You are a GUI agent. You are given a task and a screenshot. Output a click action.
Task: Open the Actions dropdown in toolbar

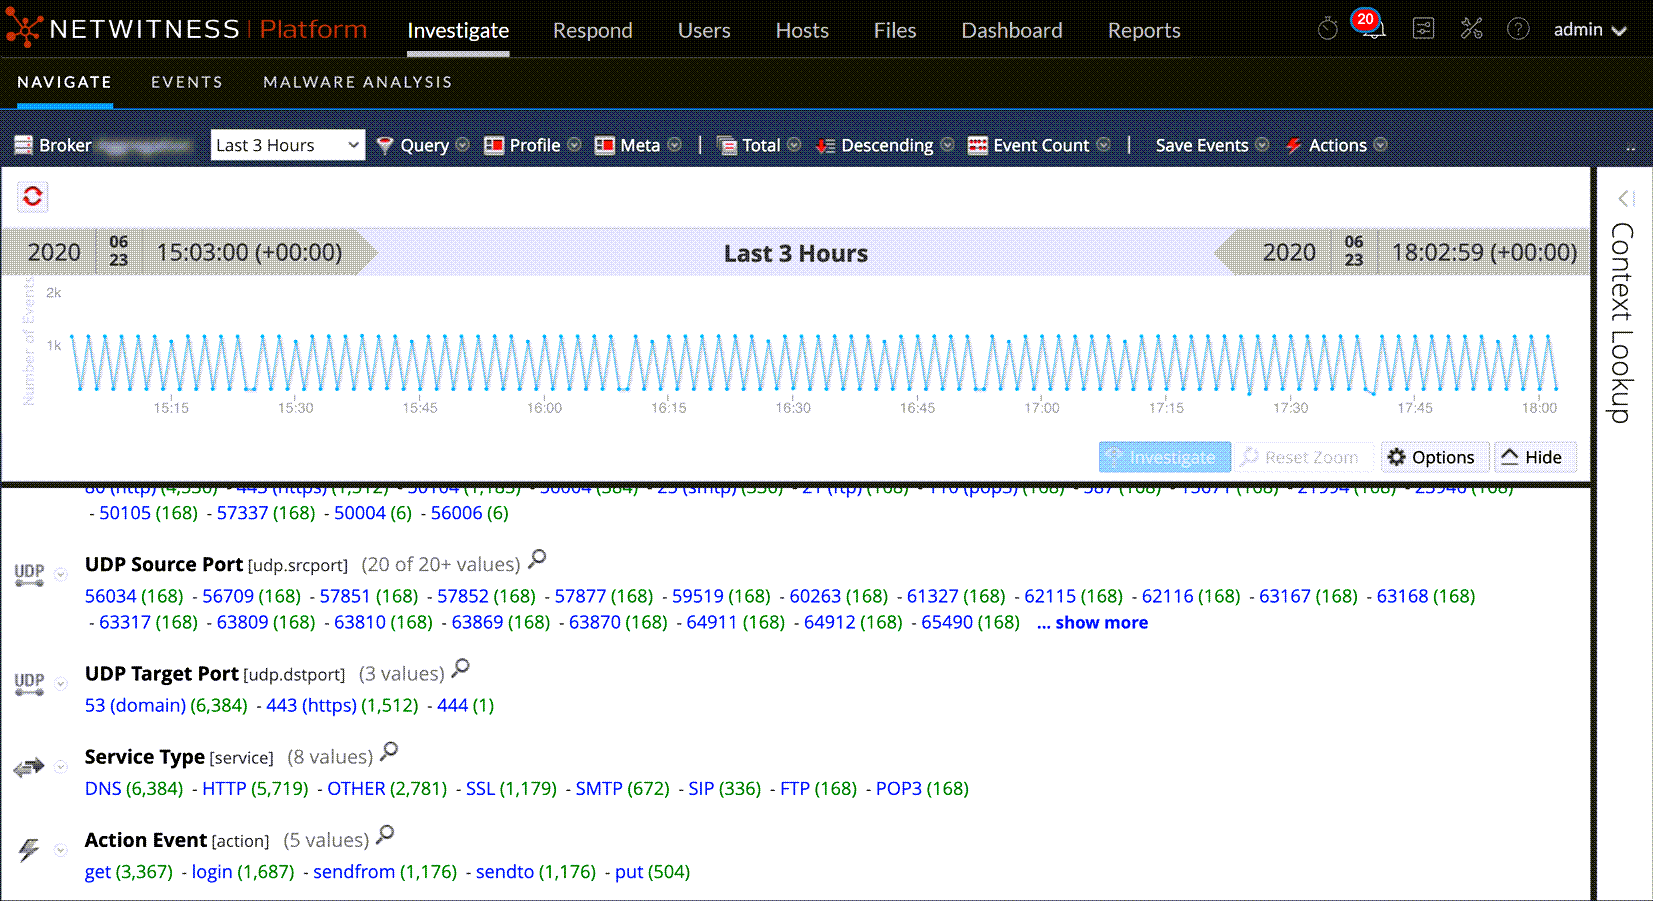click(1337, 145)
